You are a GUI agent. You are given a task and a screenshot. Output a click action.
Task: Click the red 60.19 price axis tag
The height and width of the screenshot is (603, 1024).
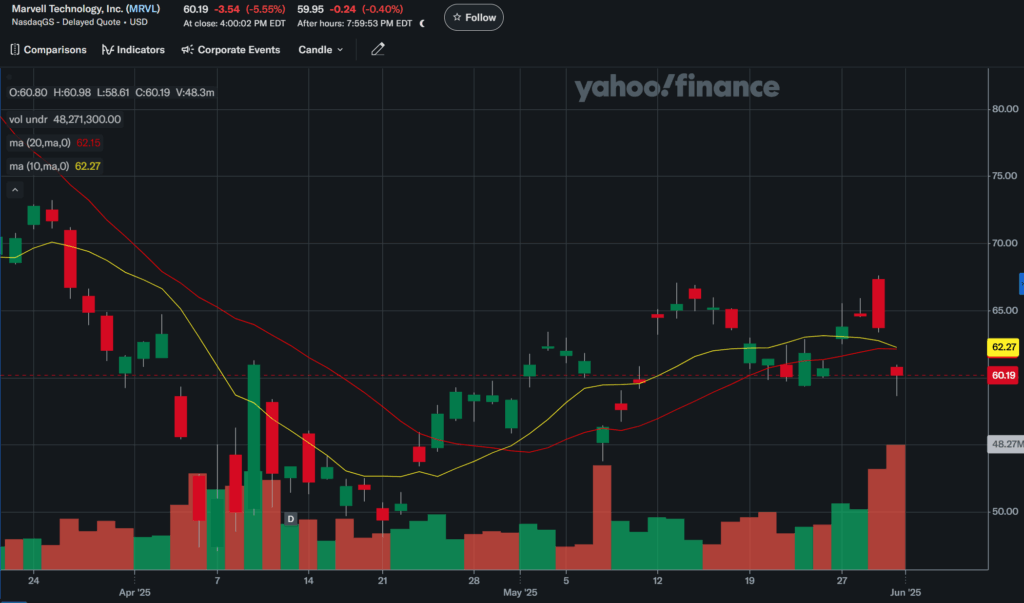click(x=1003, y=375)
